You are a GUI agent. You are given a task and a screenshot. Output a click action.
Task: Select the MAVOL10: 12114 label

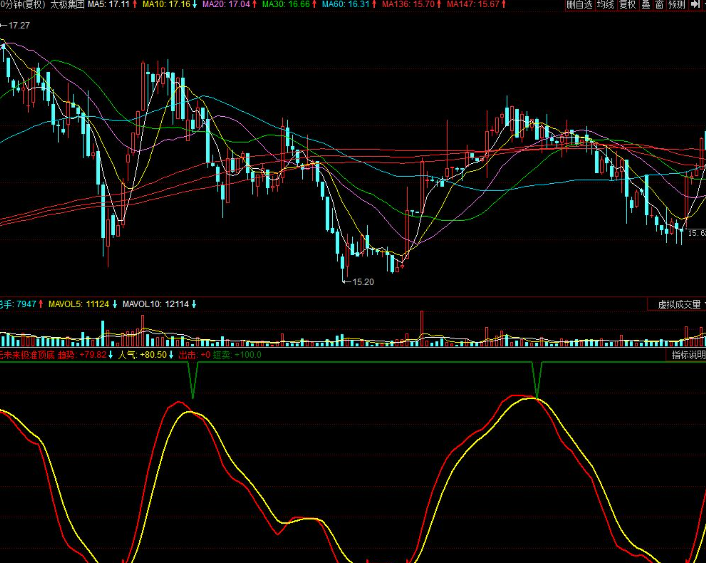point(156,304)
